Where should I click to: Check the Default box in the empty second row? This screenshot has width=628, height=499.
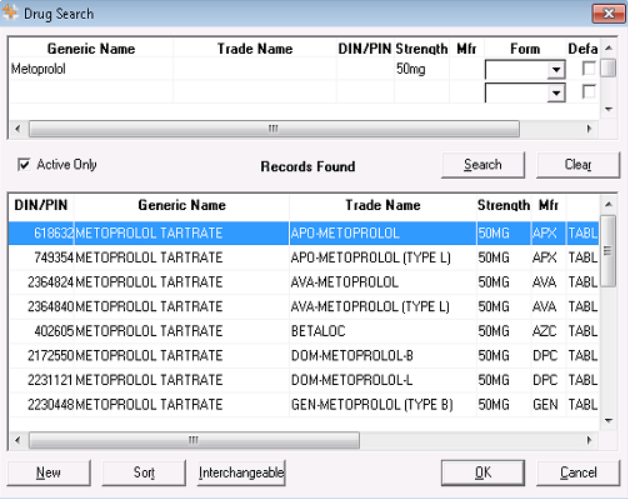[x=588, y=91]
